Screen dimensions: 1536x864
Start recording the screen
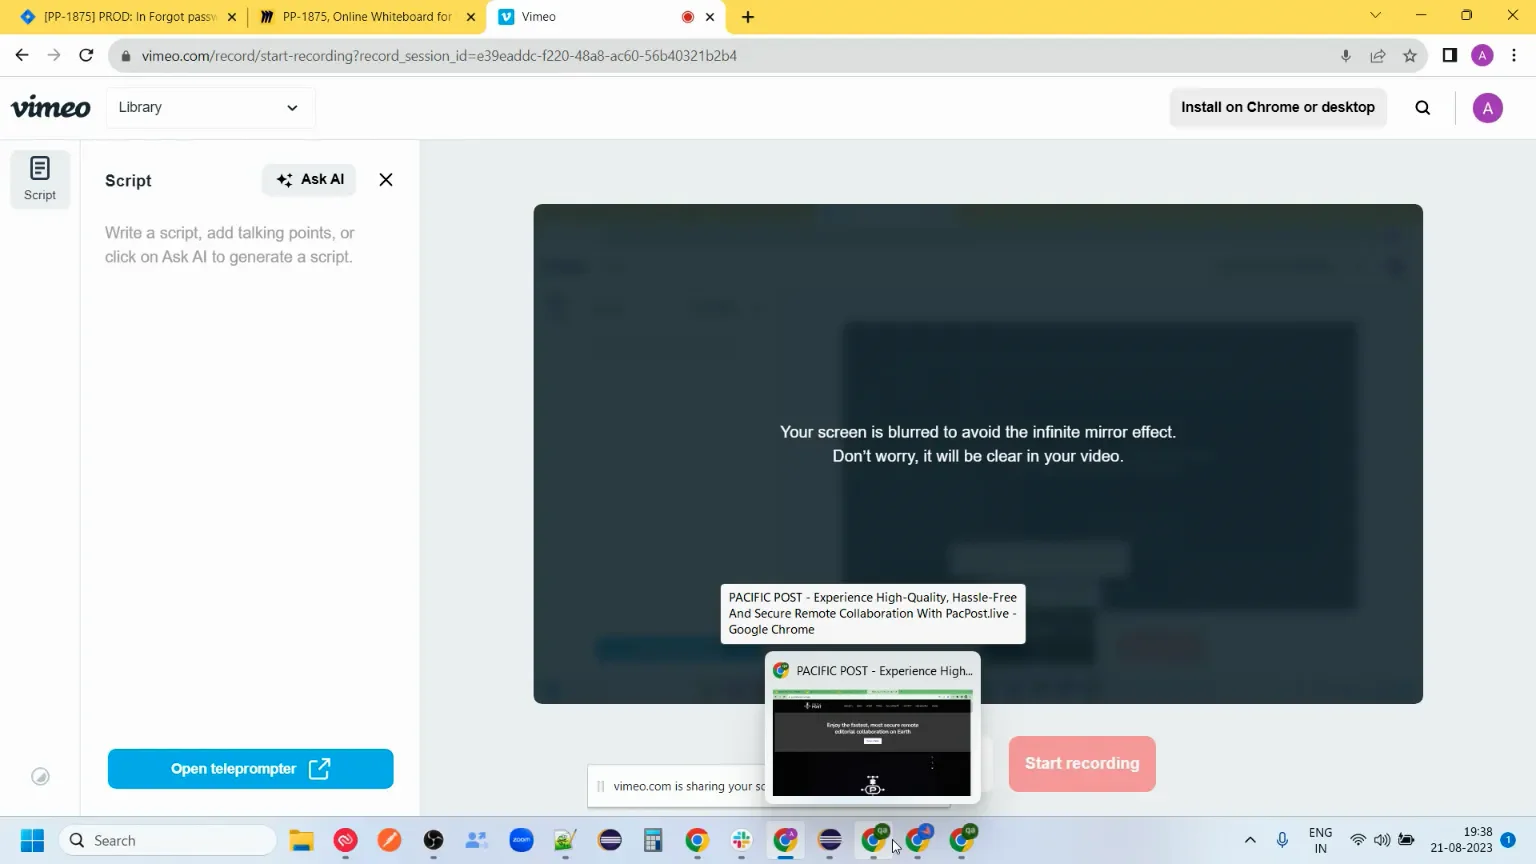[x=1082, y=764]
